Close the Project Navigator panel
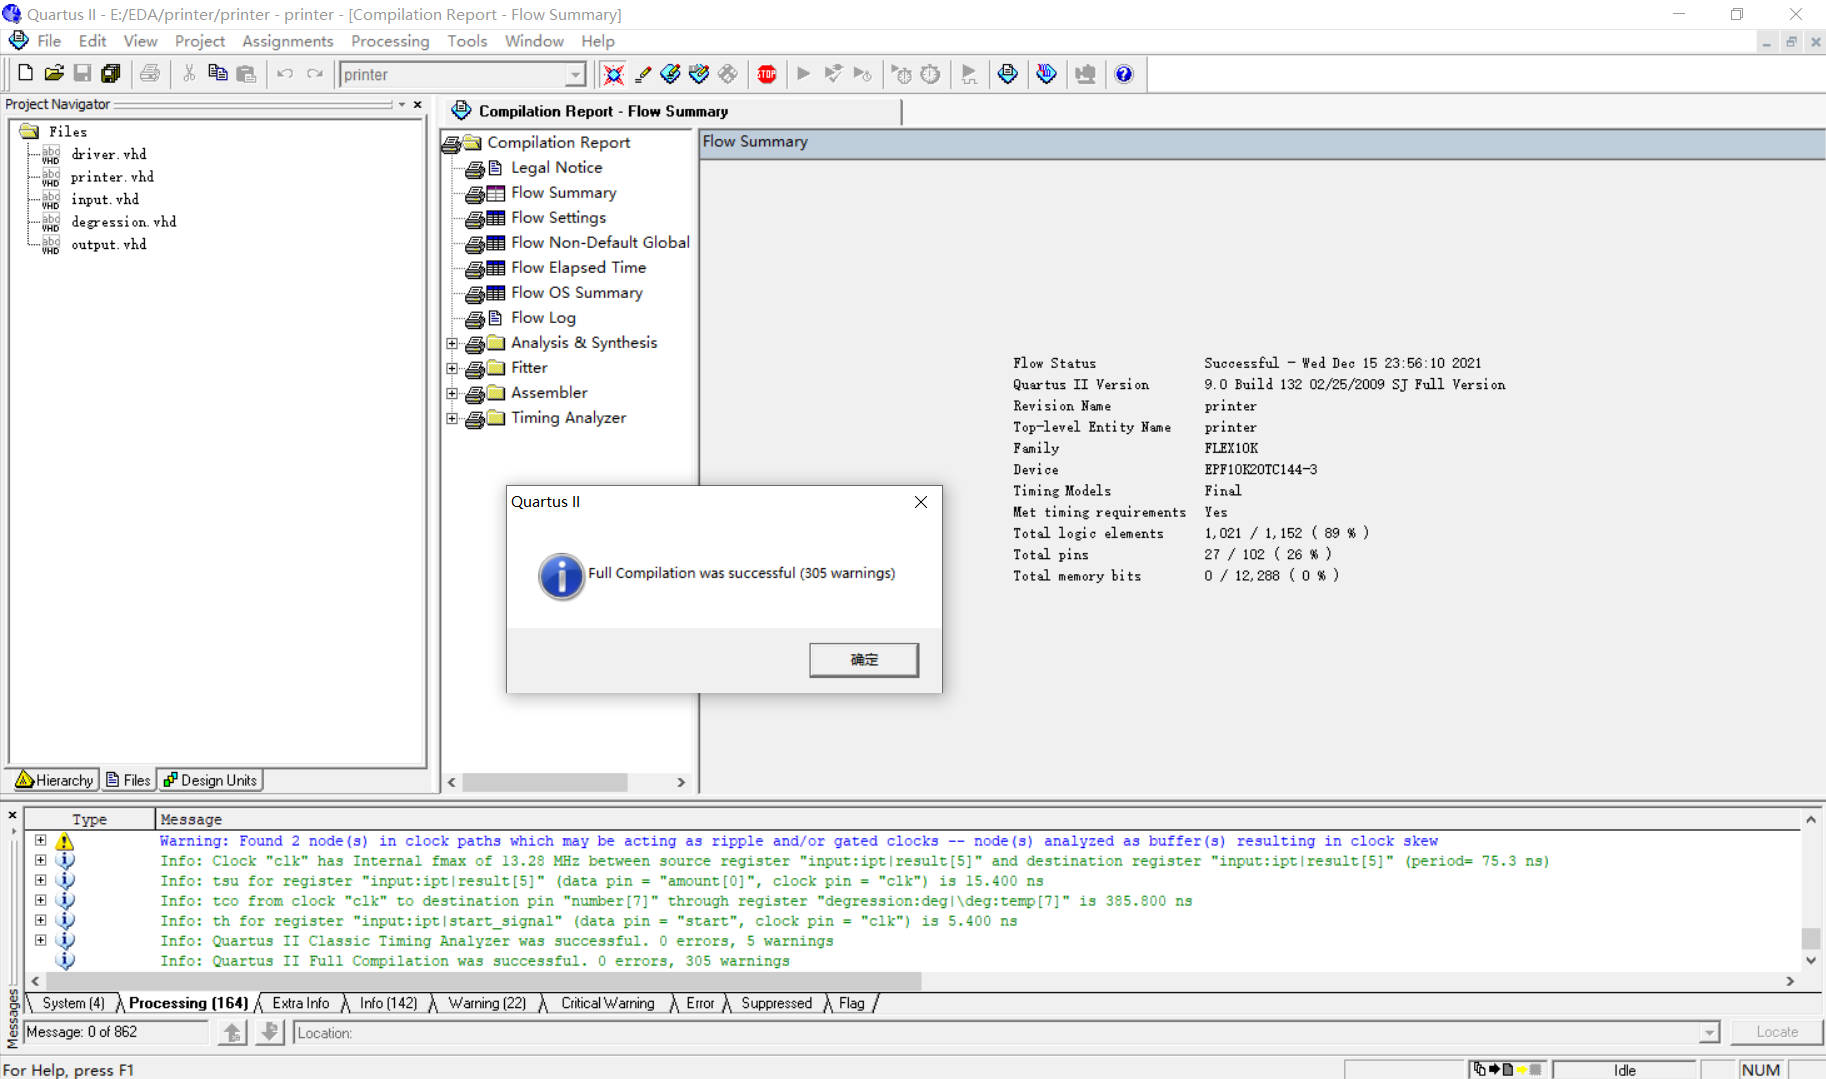 418,104
